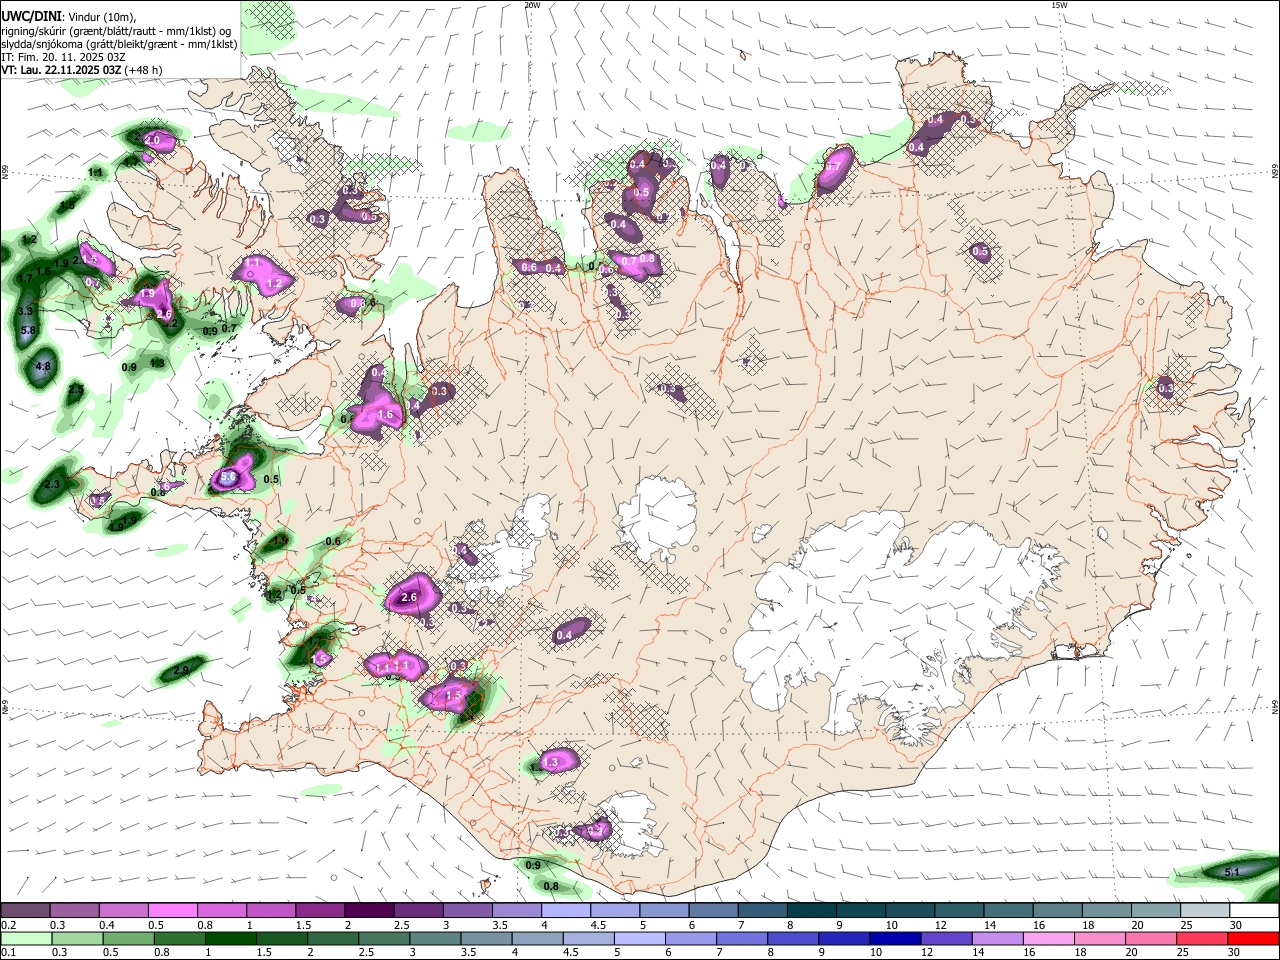Click the 2.3 rain value west of Snæfellsnes
1280x960 pixels.
[x=53, y=484]
